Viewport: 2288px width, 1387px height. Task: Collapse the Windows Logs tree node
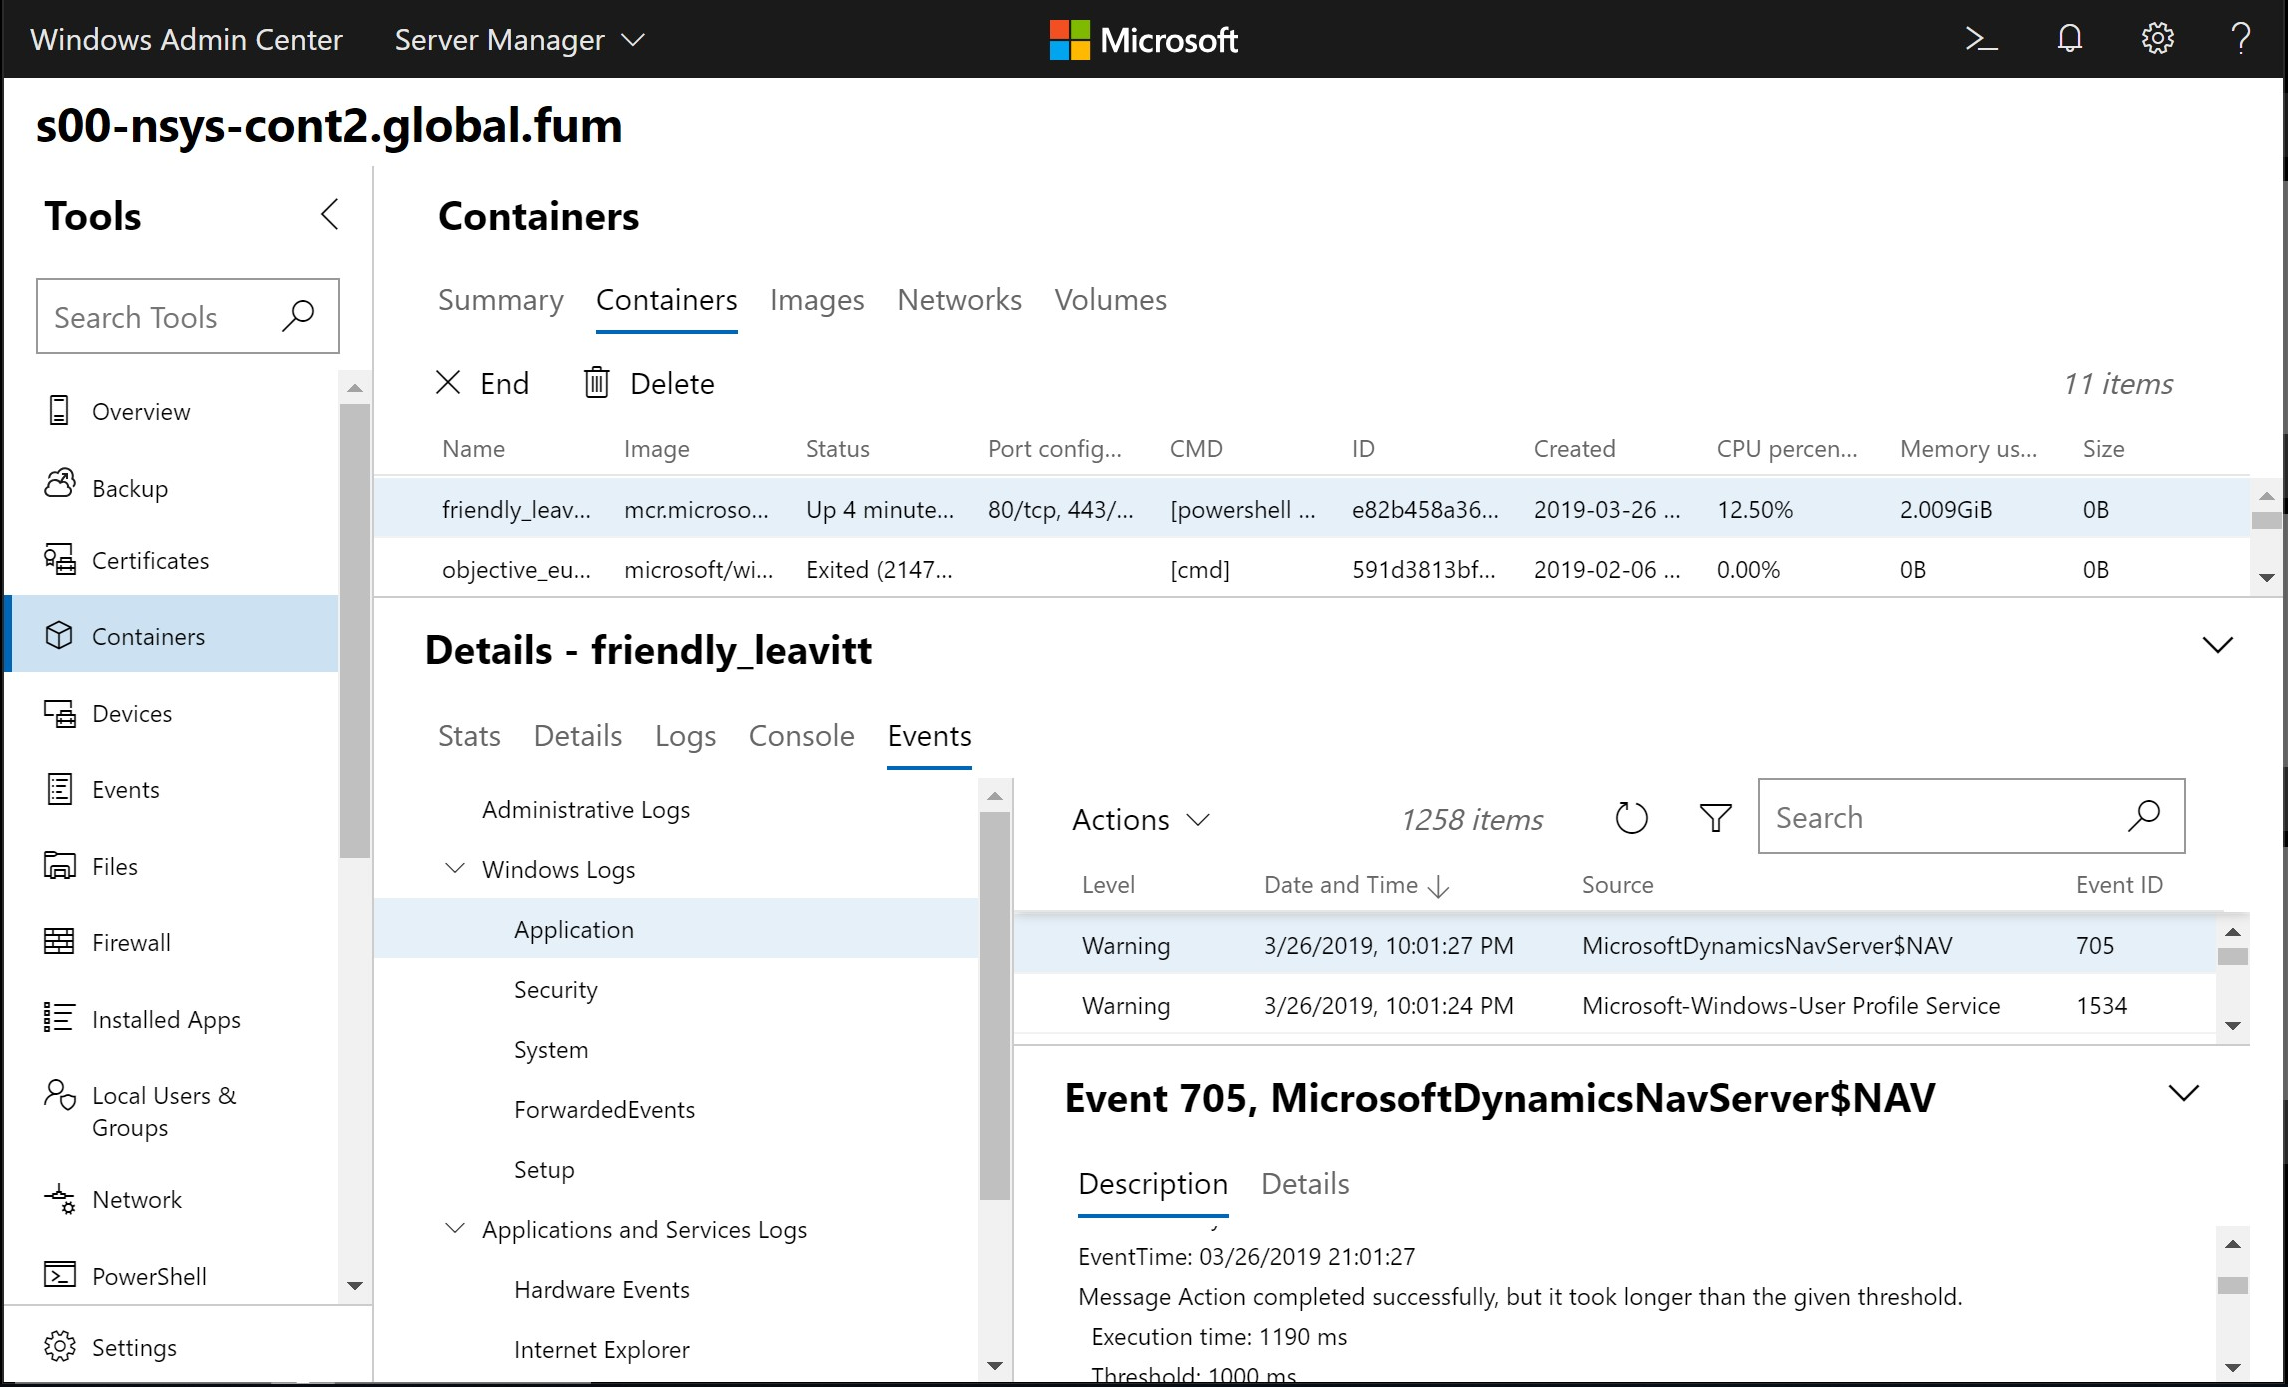(x=455, y=868)
